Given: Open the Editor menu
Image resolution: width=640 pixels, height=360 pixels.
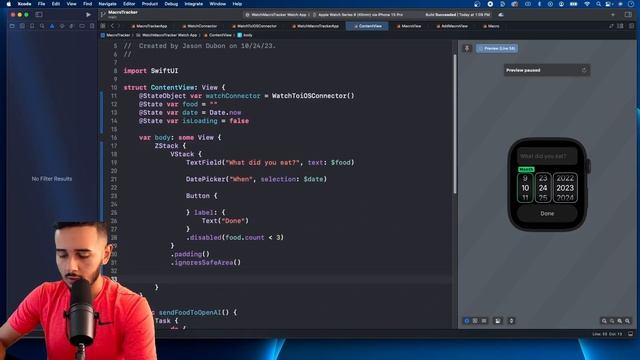Looking at the screenshot, I should click(x=129, y=4).
